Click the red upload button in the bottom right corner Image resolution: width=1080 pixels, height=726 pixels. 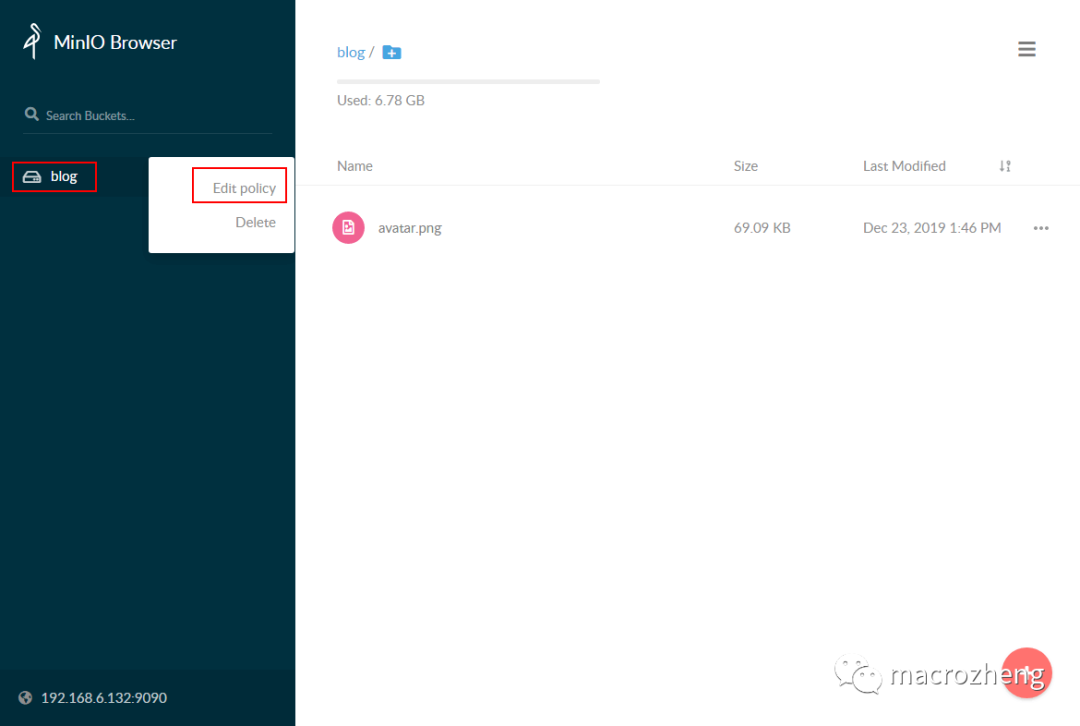click(x=1026, y=673)
